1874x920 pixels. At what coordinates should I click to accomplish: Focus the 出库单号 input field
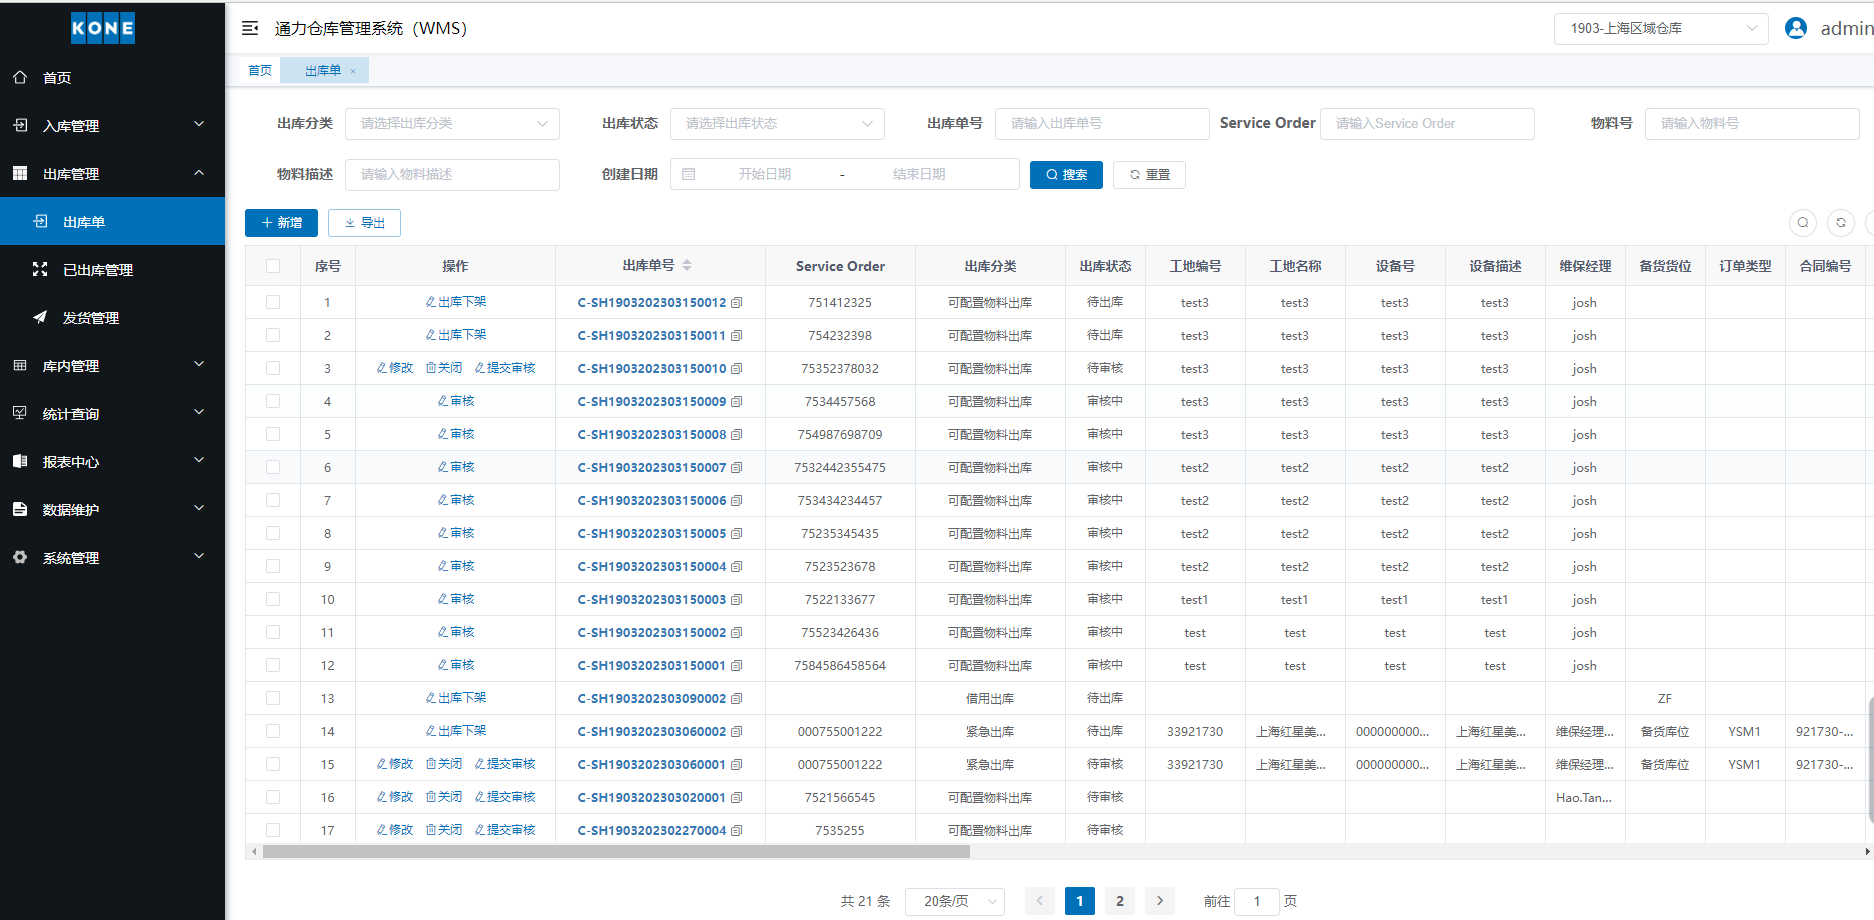[x=1102, y=124]
